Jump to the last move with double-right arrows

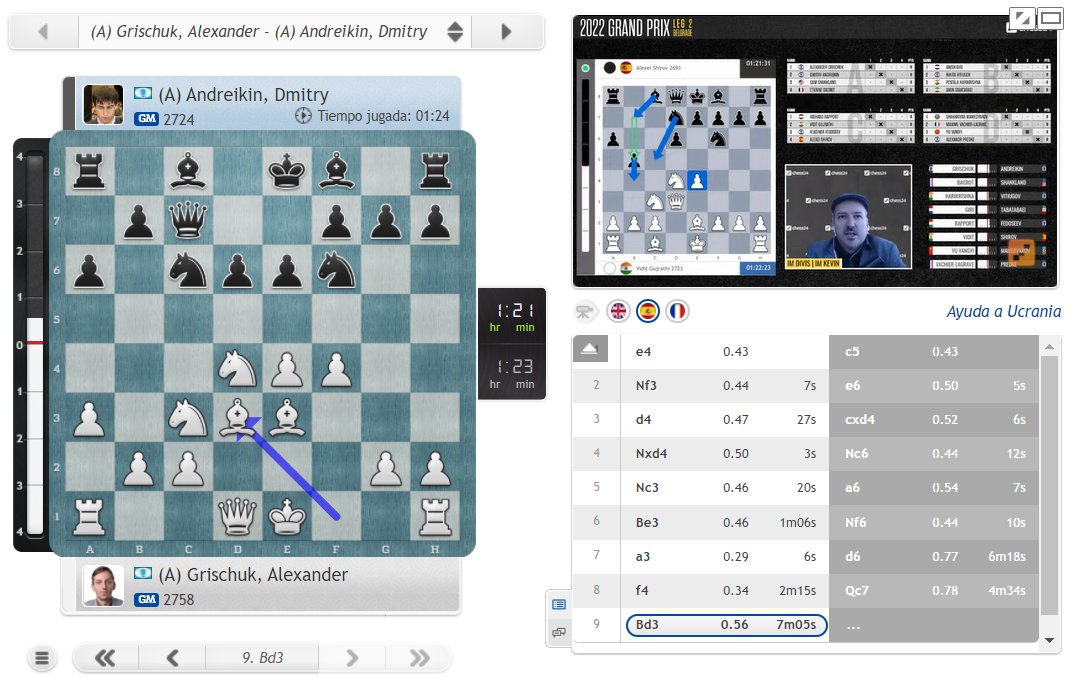[x=419, y=658]
